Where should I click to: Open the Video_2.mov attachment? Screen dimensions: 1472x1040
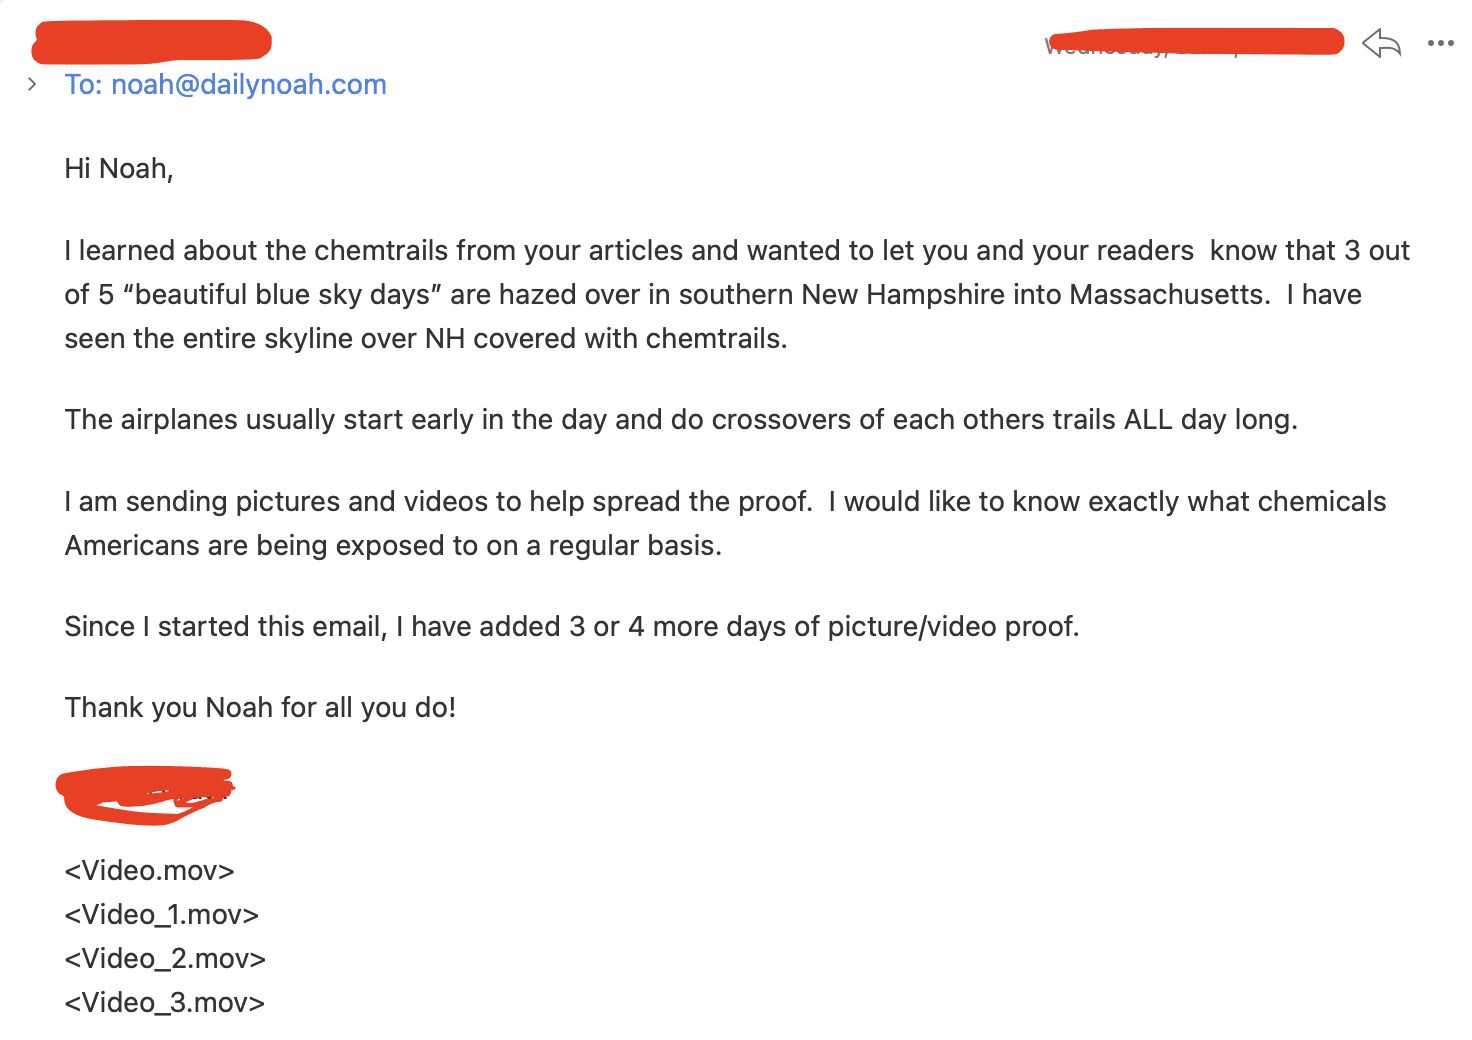click(165, 958)
